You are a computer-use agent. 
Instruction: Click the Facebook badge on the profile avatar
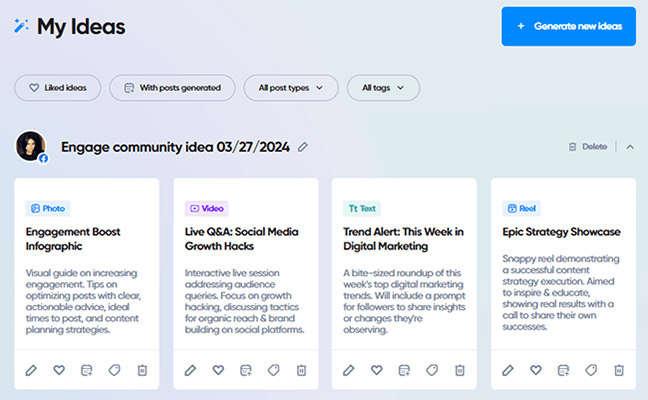pyautogui.click(x=43, y=159)
